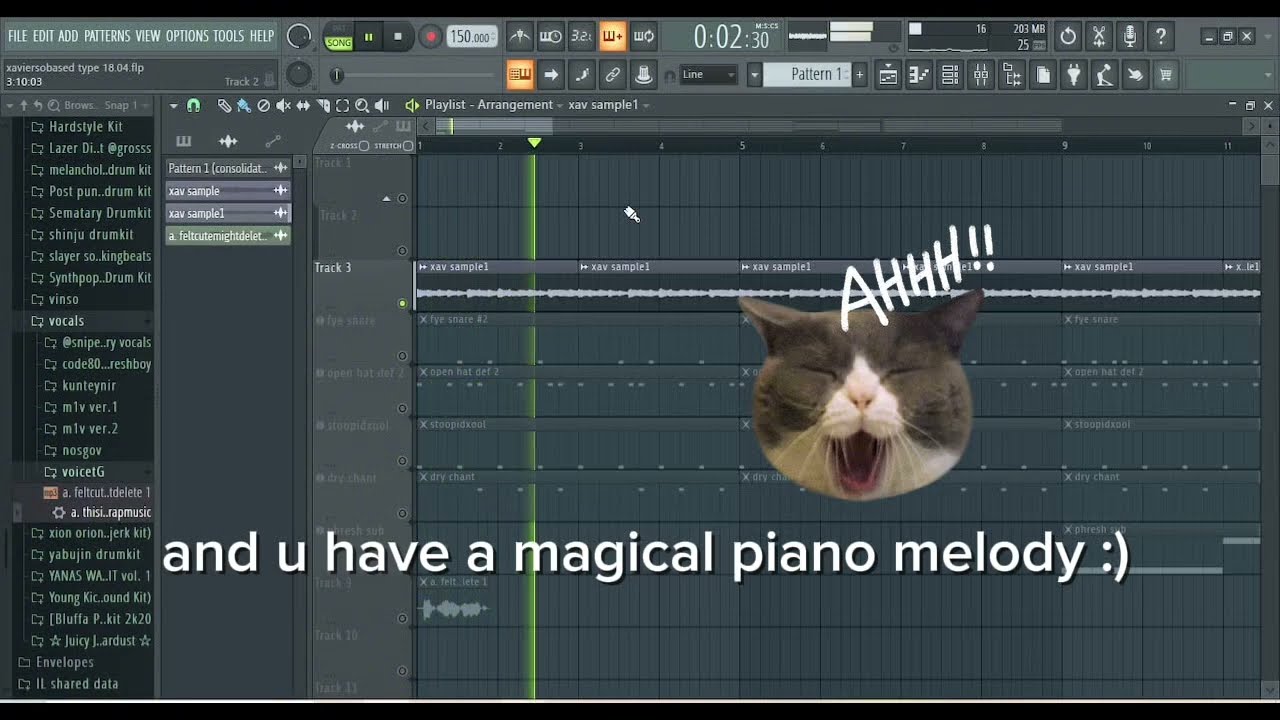Open the Playlist view icon in top toolbar

tap(887, 75)
